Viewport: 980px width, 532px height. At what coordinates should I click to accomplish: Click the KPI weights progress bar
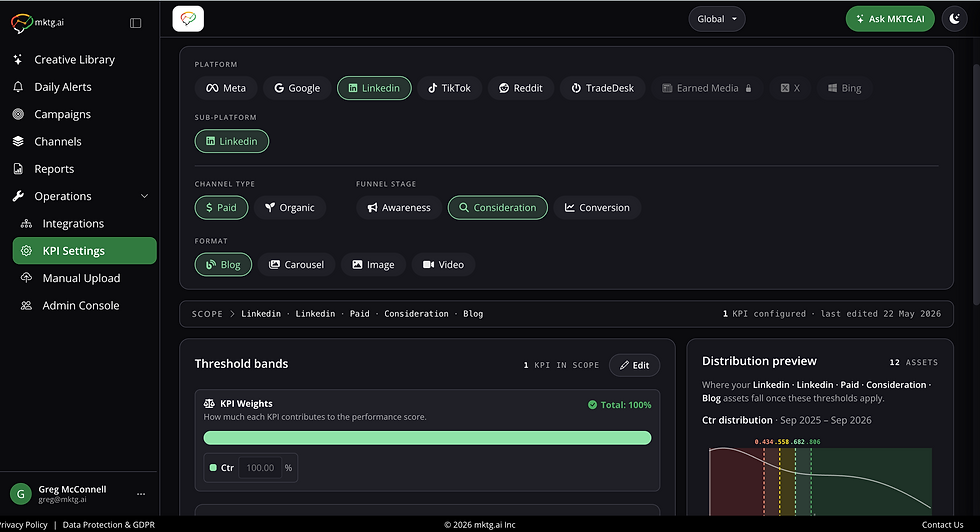click(x=428, y=438)
